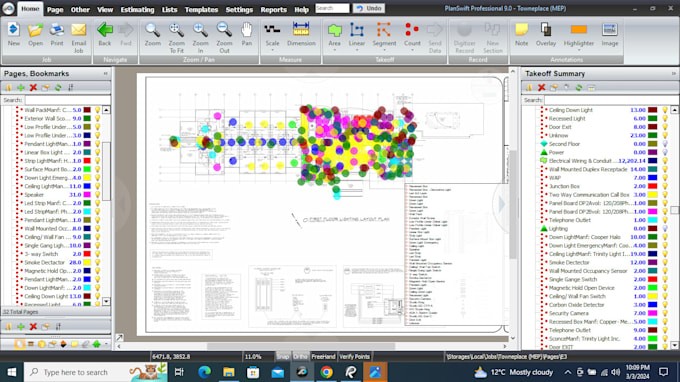Viewport: 680px width, 382px height.
Task: Expand the Power folder in Takeoff Summary
Action: point(544,152)
